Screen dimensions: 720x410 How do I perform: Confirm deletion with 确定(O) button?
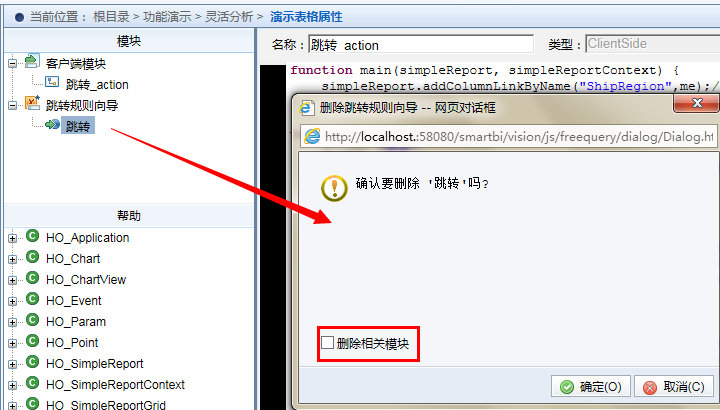click(591, 387)
